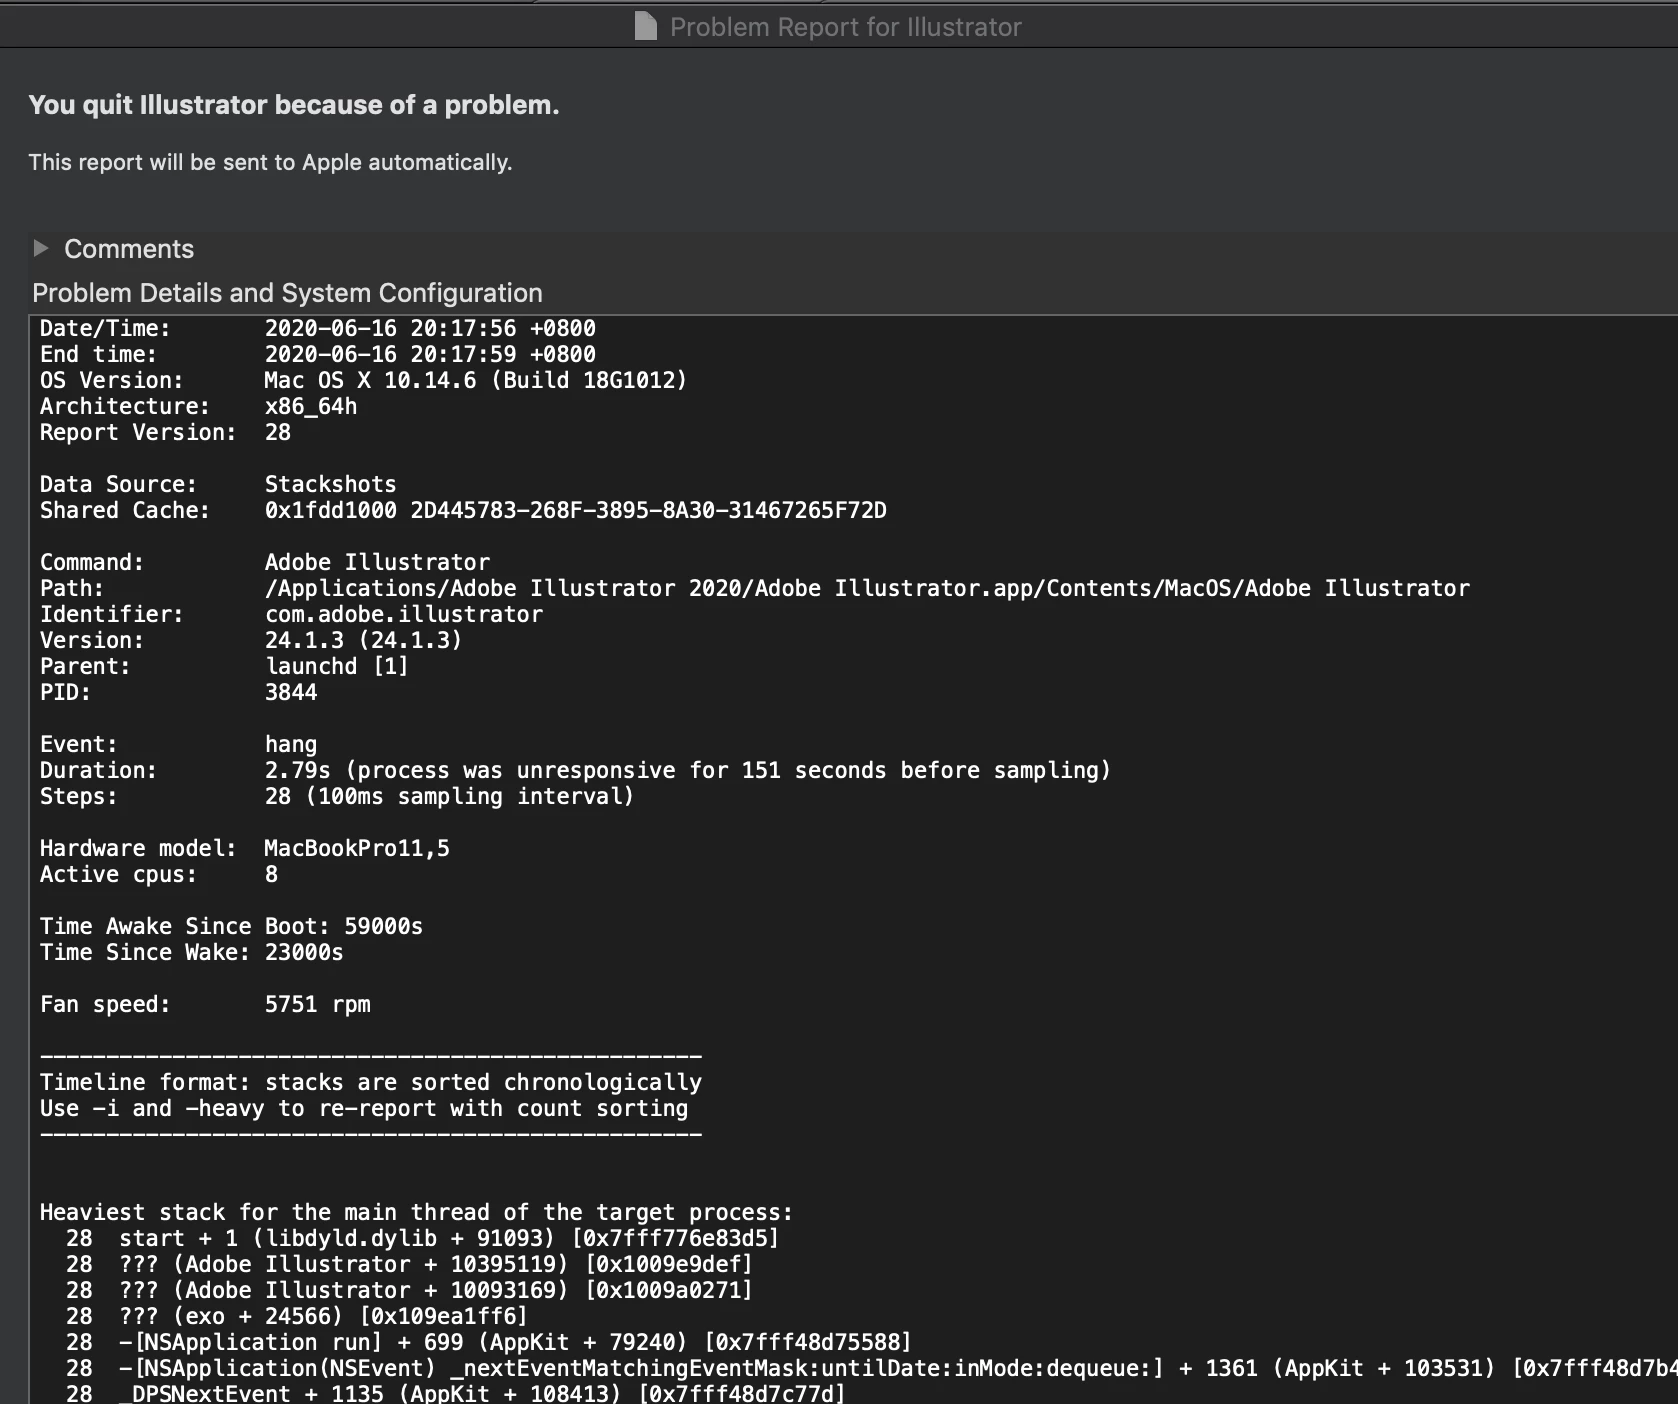The height and width of the screenshot is (1404, 1678).
Task: Click the Date/Time value 2020-06-16 20:17:56
Action: point(430,328)
